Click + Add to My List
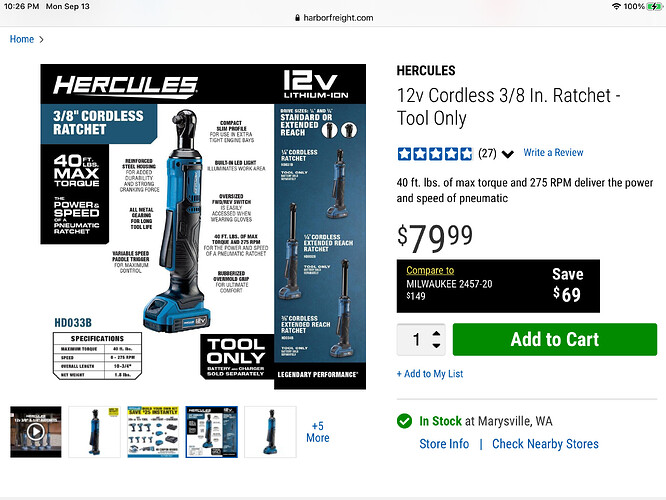Screen dimensions: 666x500 point(430,374)
